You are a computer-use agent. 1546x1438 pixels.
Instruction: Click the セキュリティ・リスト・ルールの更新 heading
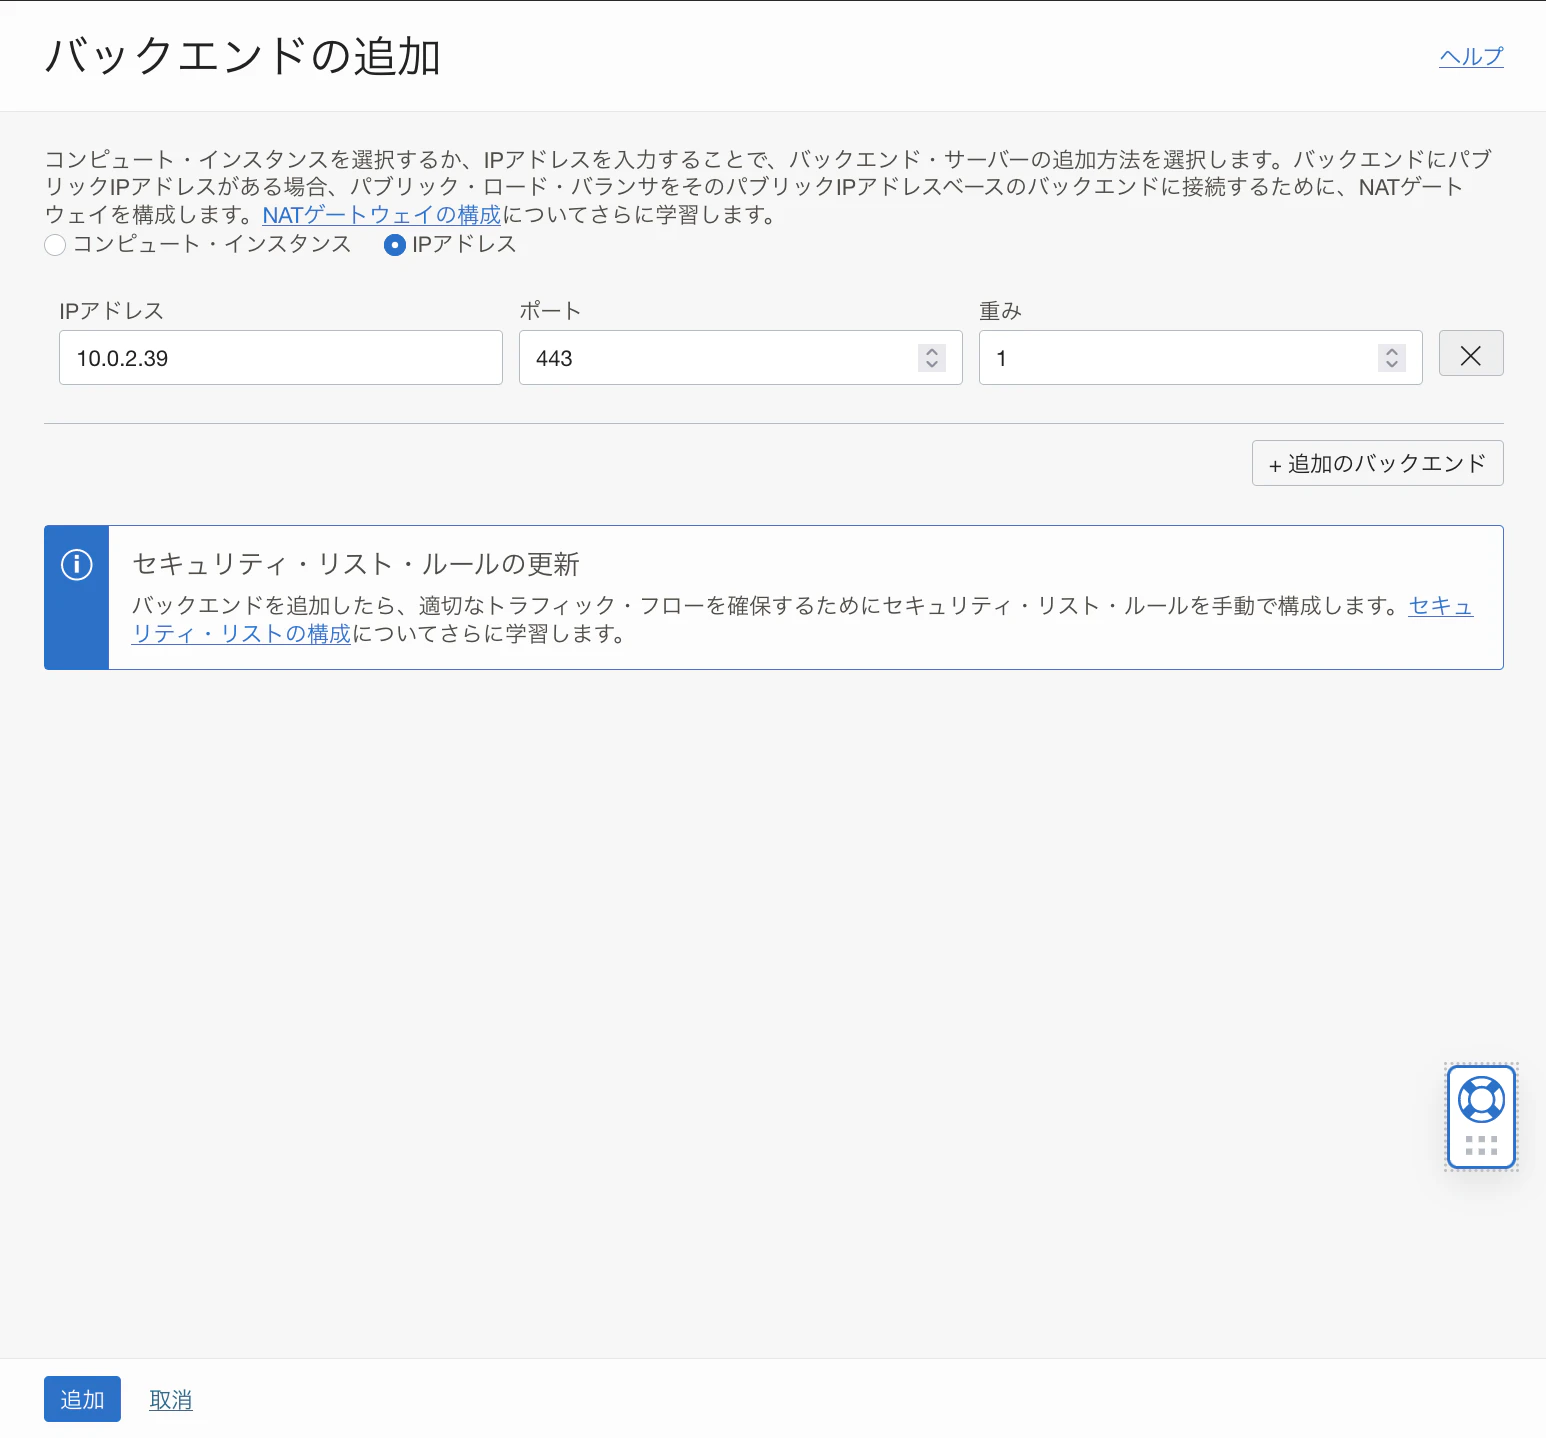point(356,564)
